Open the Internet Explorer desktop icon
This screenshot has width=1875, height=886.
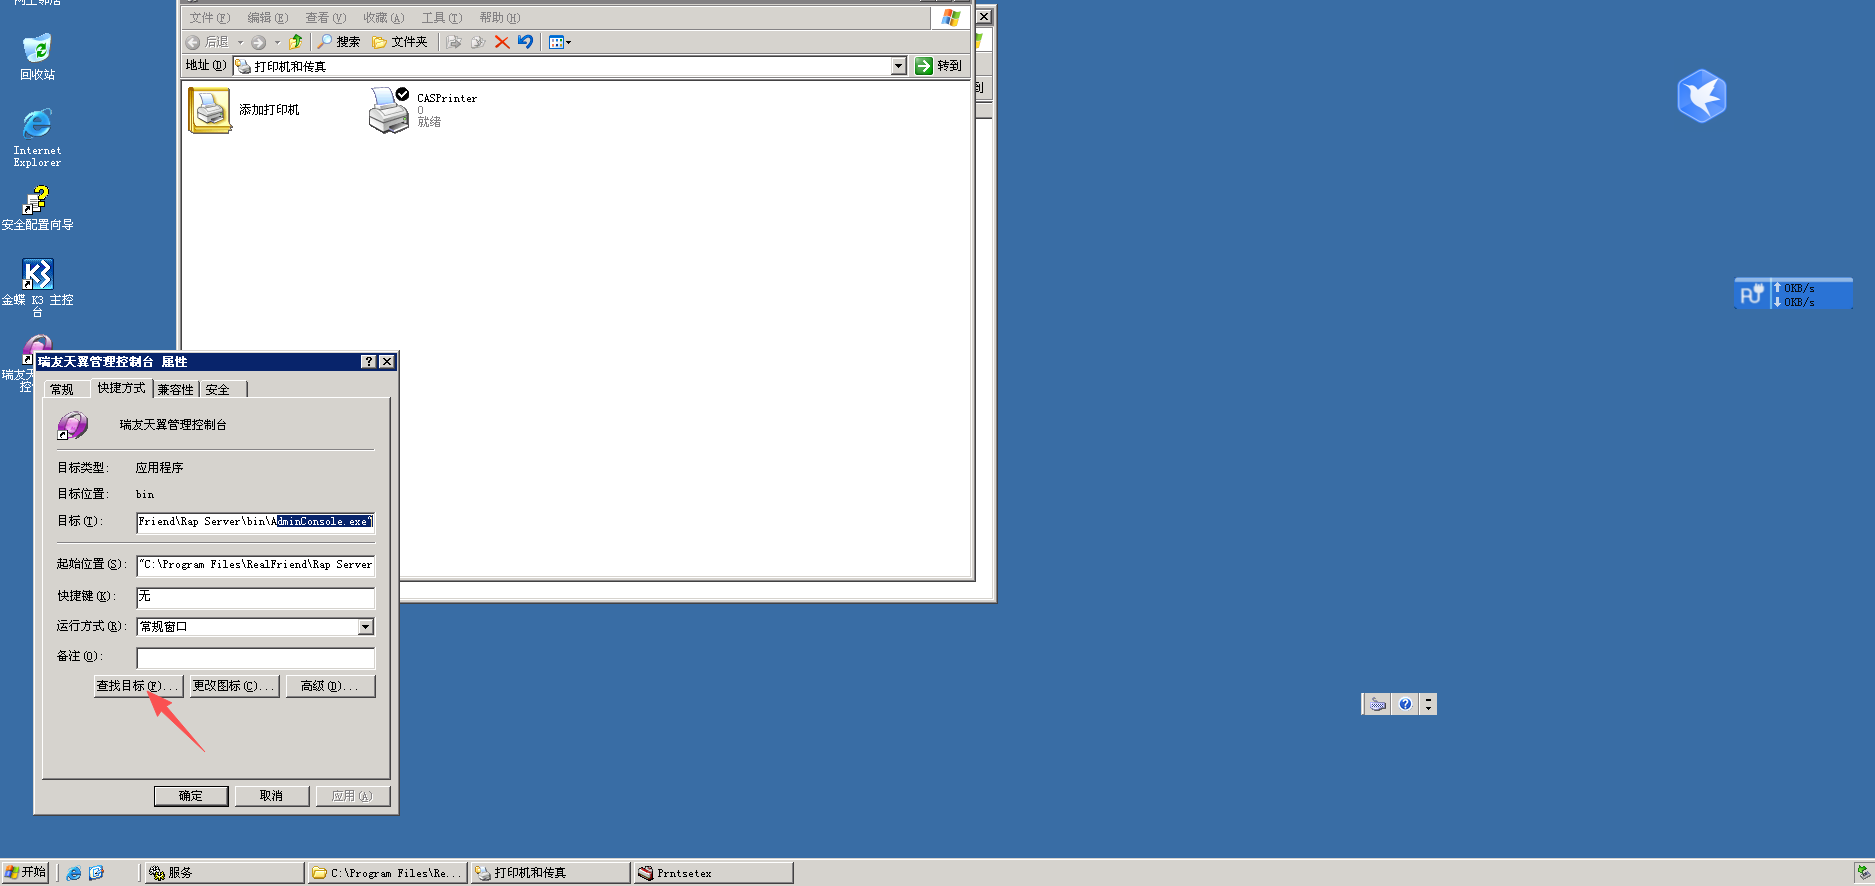coord(37,137)
